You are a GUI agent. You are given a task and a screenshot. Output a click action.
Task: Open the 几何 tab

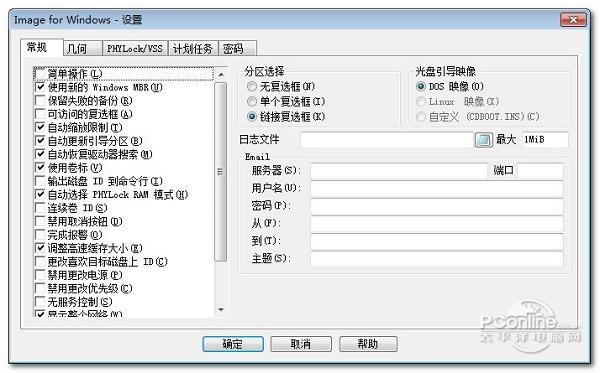(83, 49)
